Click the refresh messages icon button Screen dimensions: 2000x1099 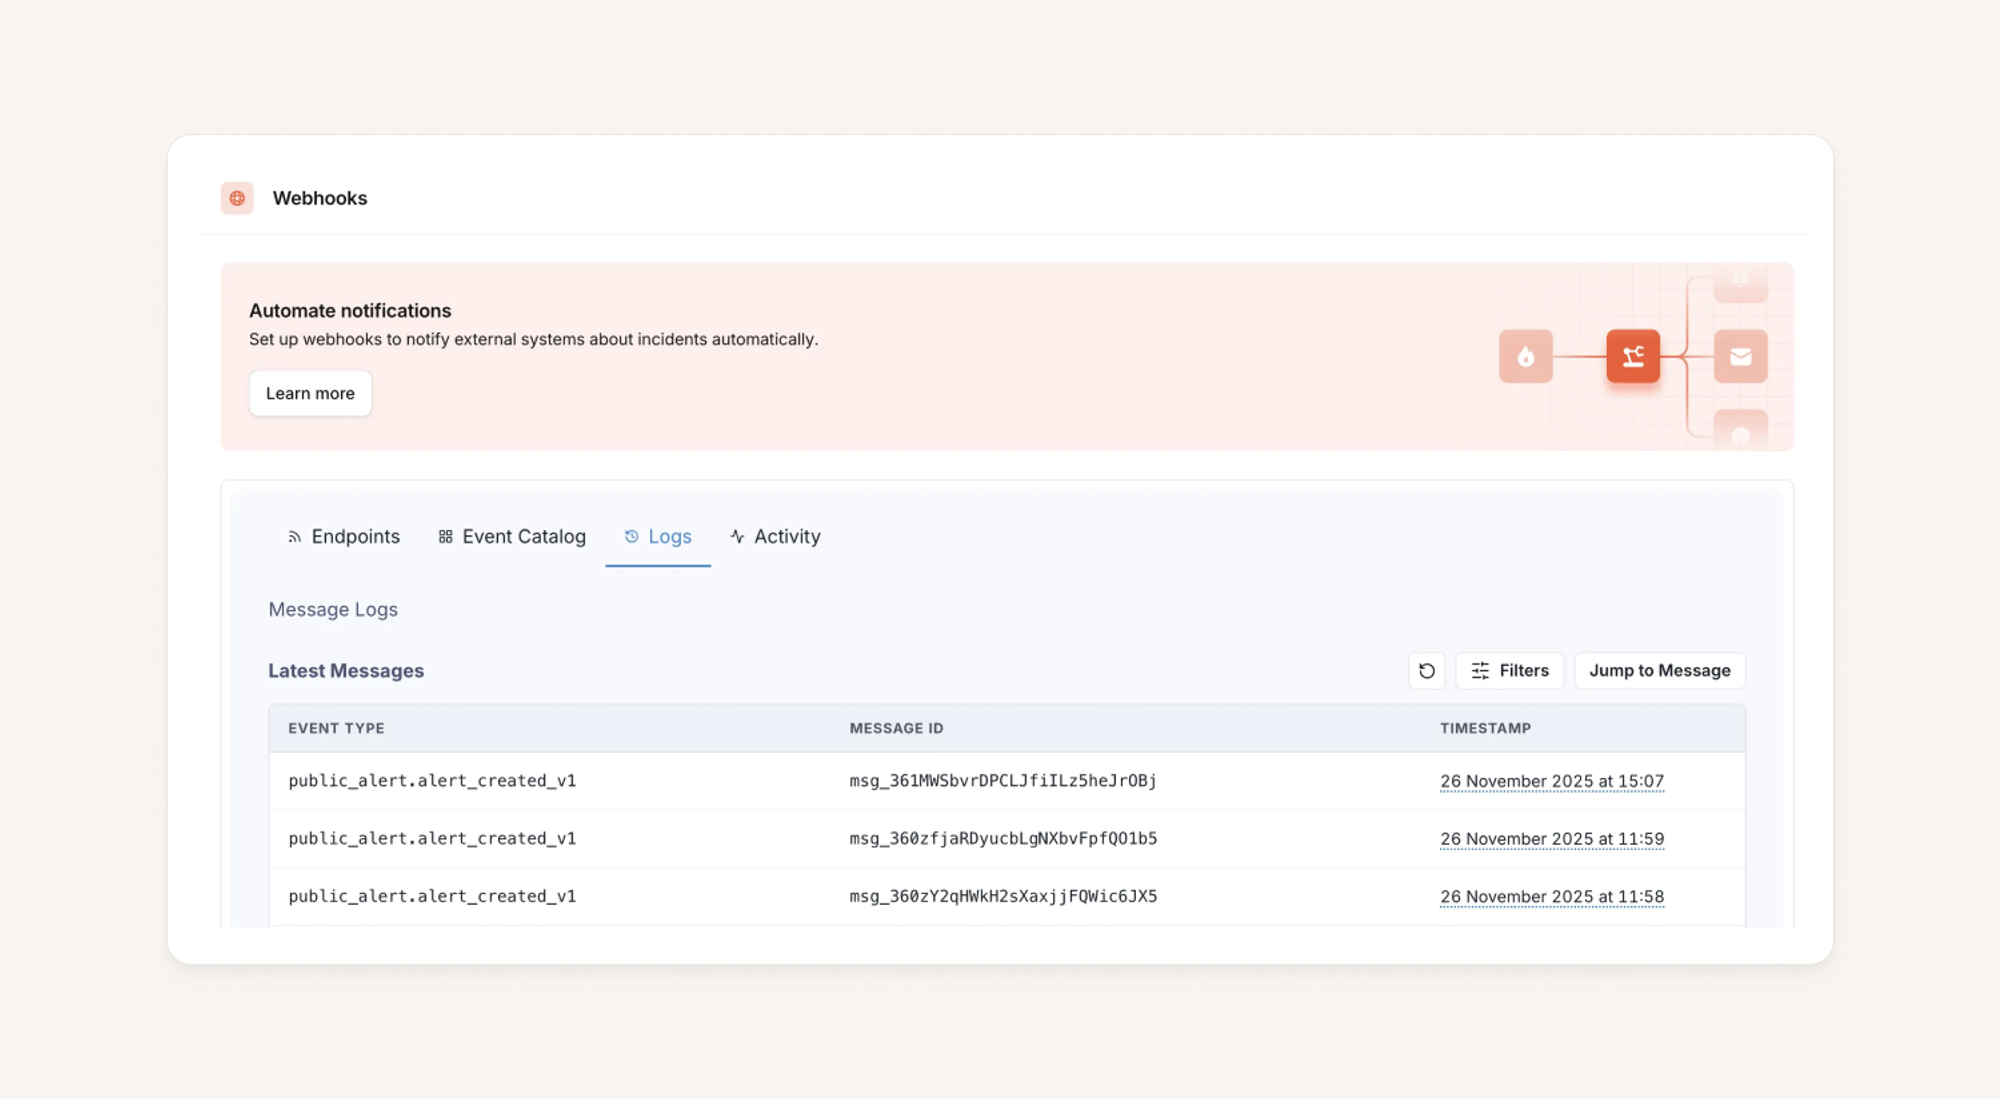pyautogui.click(x=1427, y=671)
